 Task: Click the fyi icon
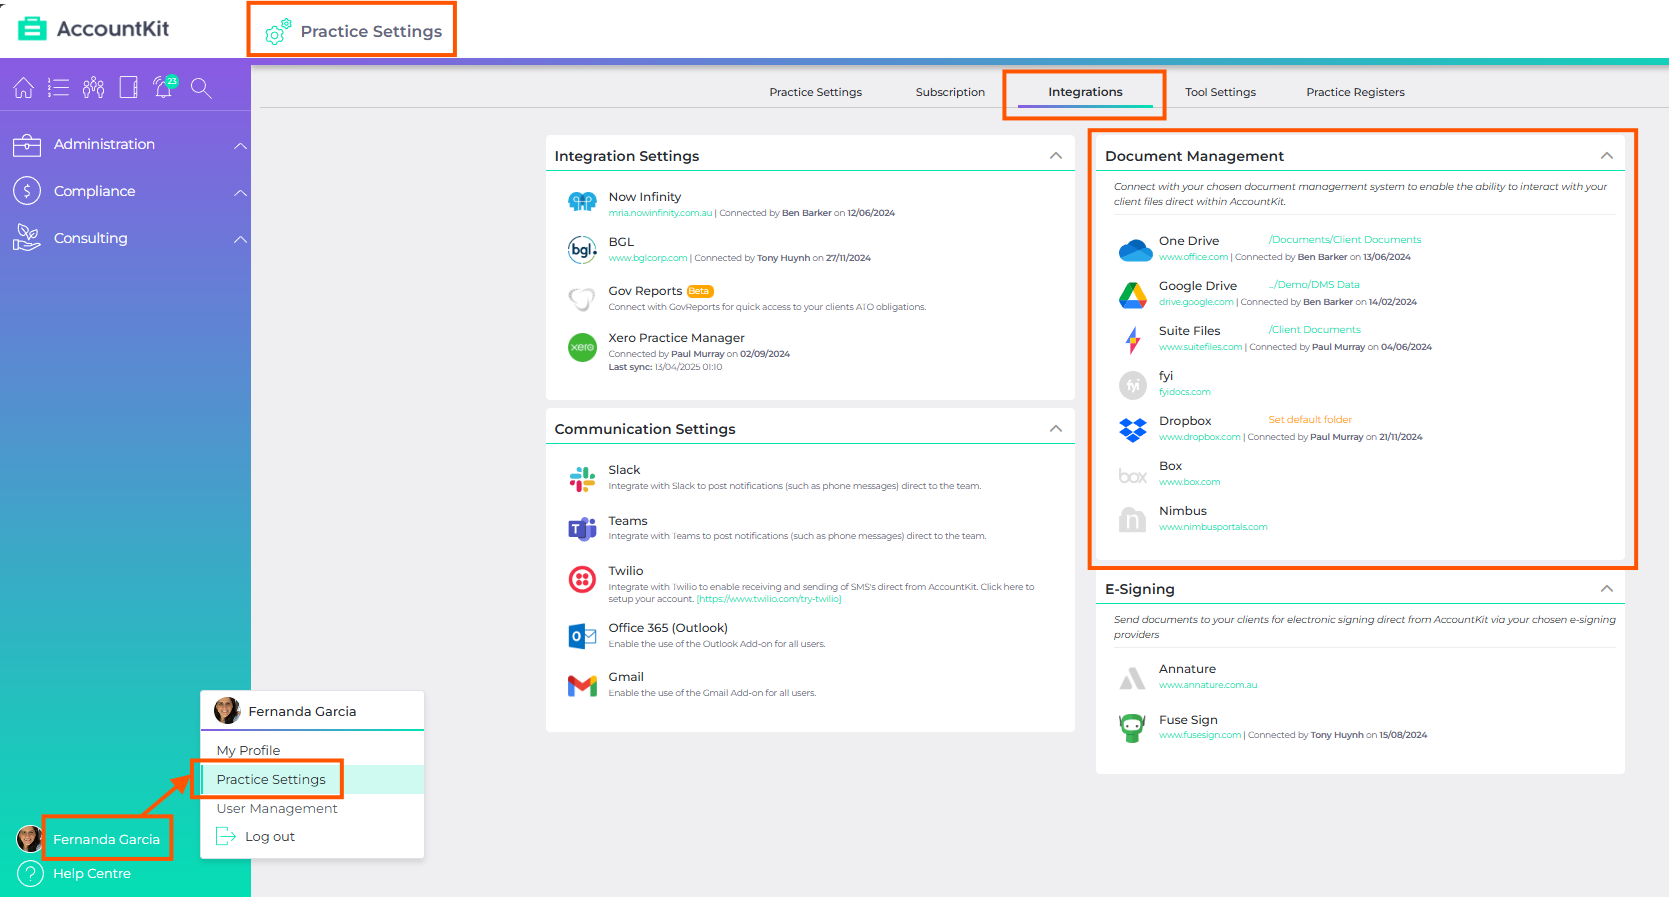1132,385
